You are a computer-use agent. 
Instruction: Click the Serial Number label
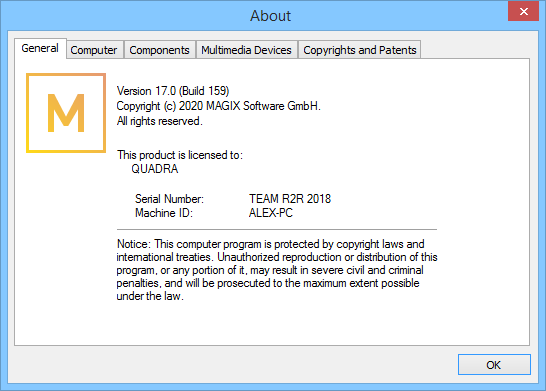(169, 199)
